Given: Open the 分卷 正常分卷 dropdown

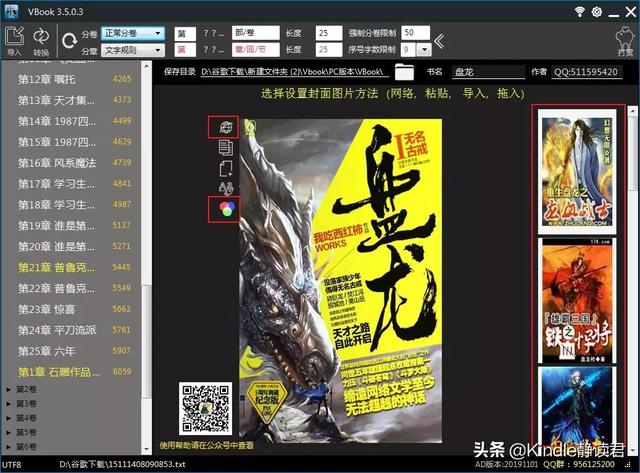Looking at the screenshot, I should (133, 33).
